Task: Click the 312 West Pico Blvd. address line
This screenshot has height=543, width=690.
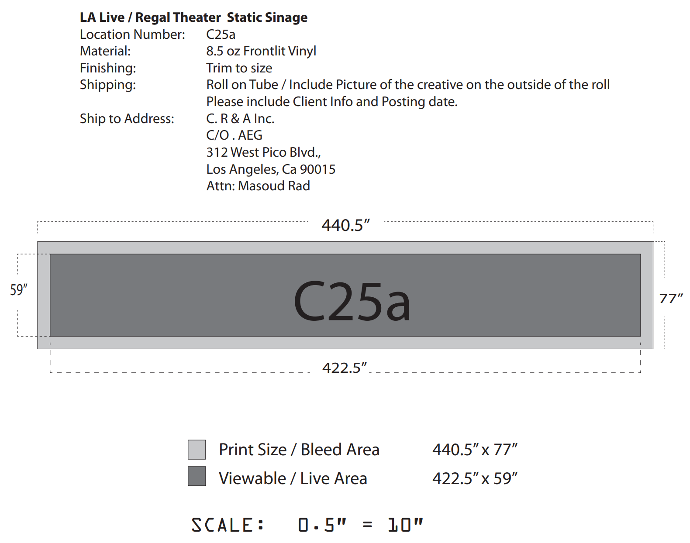Action: pyautogui.click(x=264, y=152)
